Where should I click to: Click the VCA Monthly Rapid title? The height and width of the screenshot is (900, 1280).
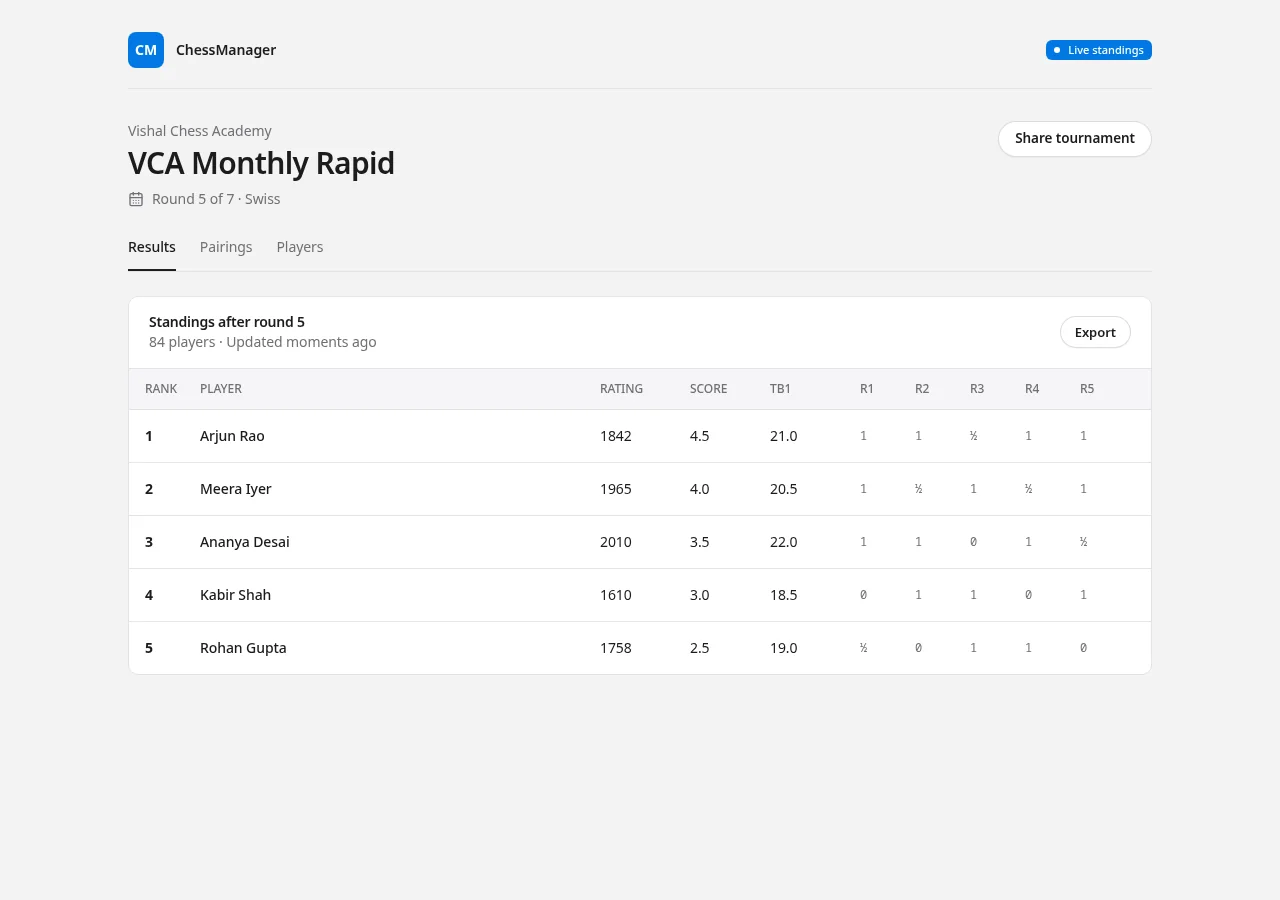click(x=261, y=163)
